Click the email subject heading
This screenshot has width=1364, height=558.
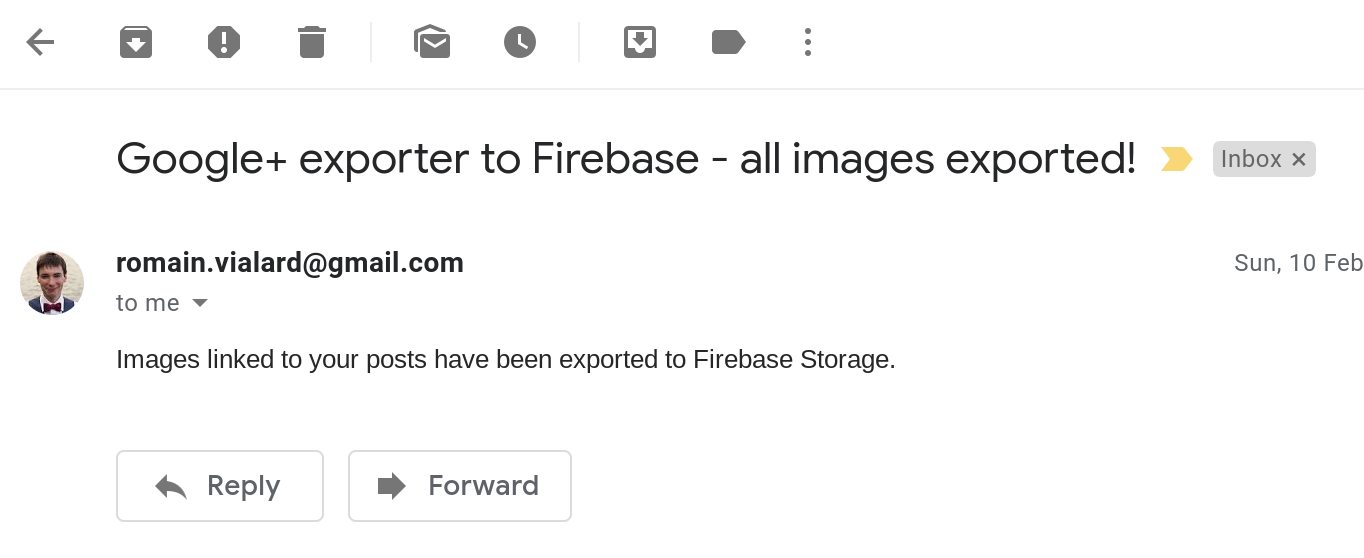click(x=626, y=159)
